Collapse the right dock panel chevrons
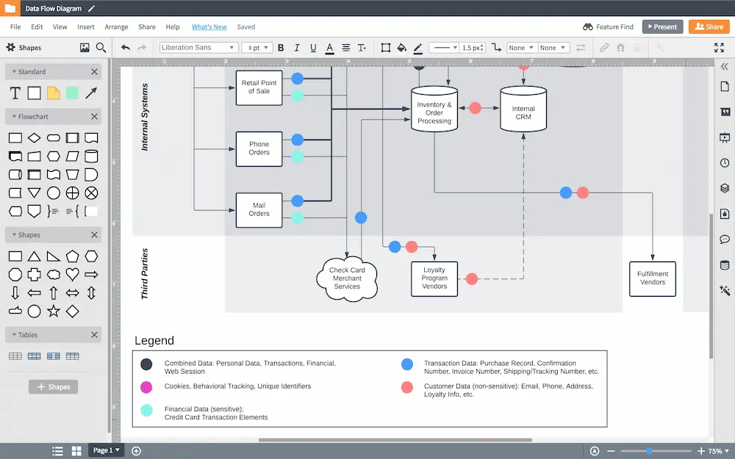Viewport: 735px width, 459px height. tap(724, 67)
